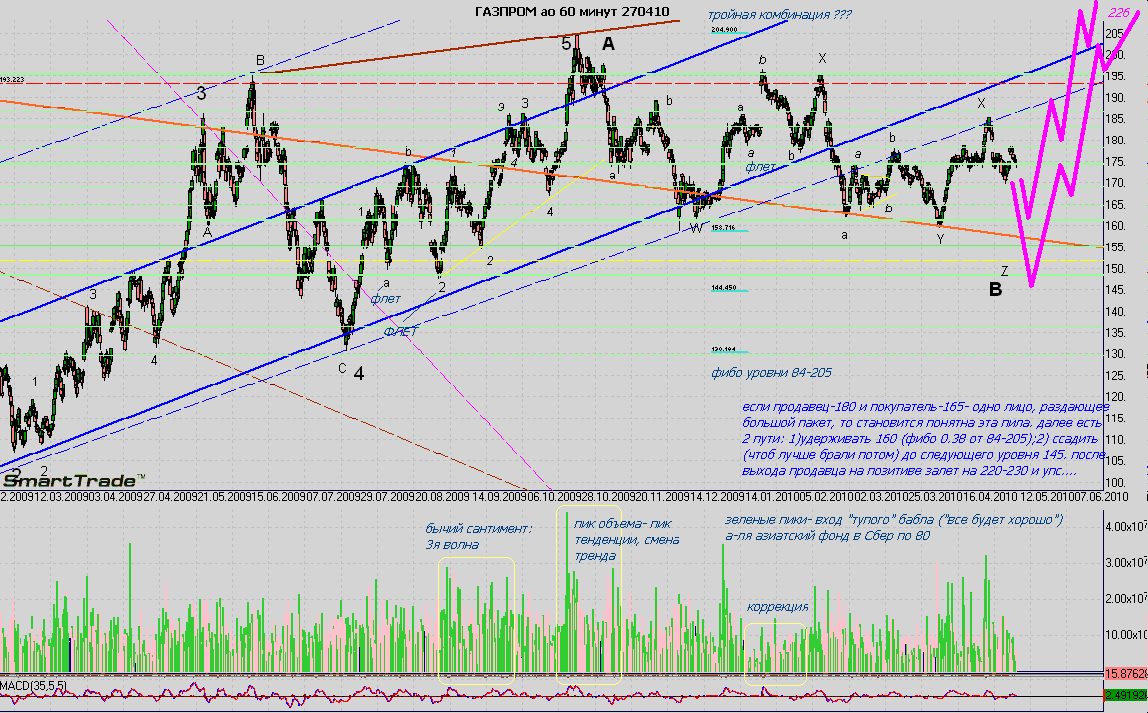Click the chart title 'ГАЗПРОМ ао 60 минут 270410'
The height and width of the screenshot is (713, 1148).
point(572,11)
